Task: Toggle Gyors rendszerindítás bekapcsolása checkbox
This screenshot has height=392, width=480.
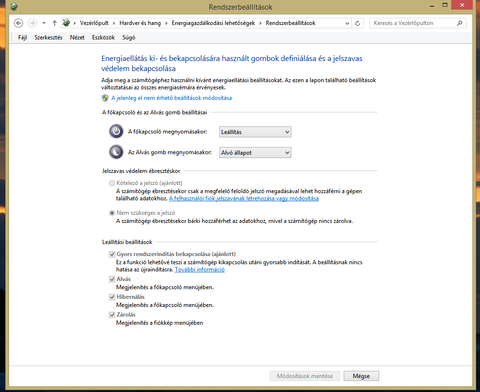Action: coord(112,254)
